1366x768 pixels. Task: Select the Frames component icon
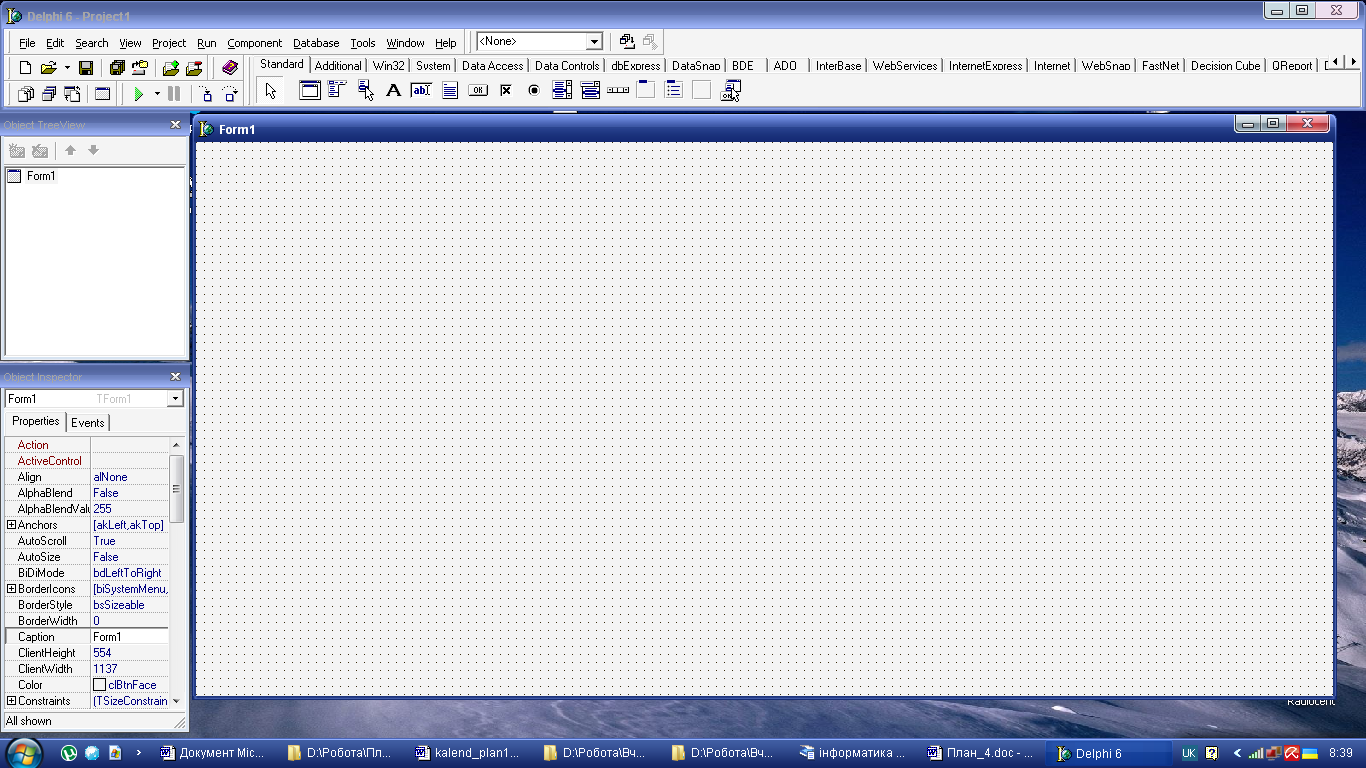point(310,91)
